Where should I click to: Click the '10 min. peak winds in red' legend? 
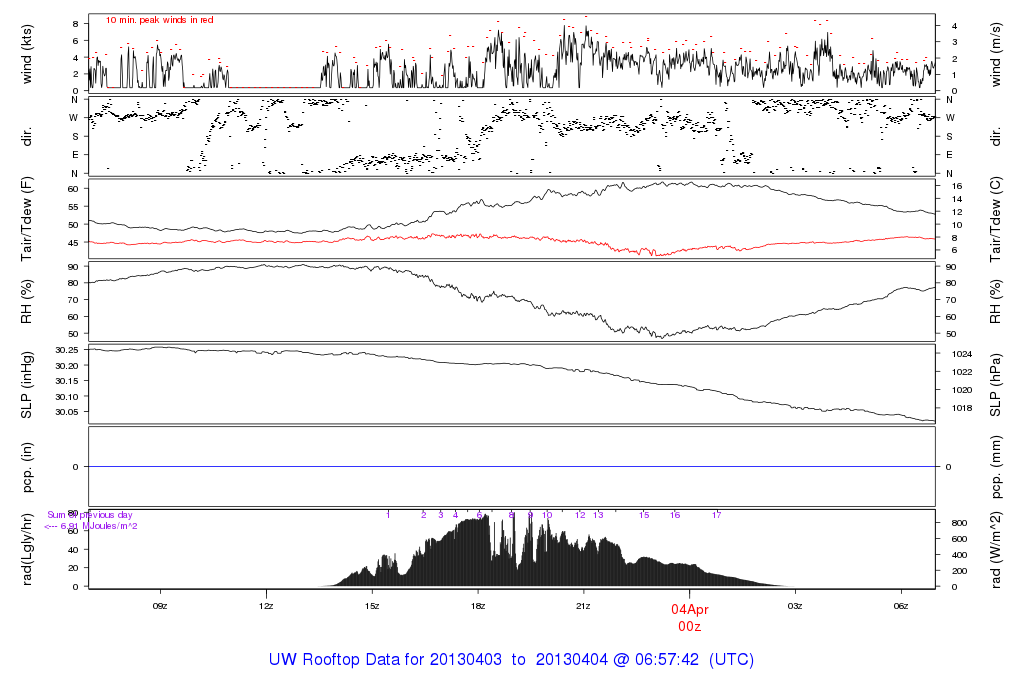pyautogui.click(x=159, y=20)
